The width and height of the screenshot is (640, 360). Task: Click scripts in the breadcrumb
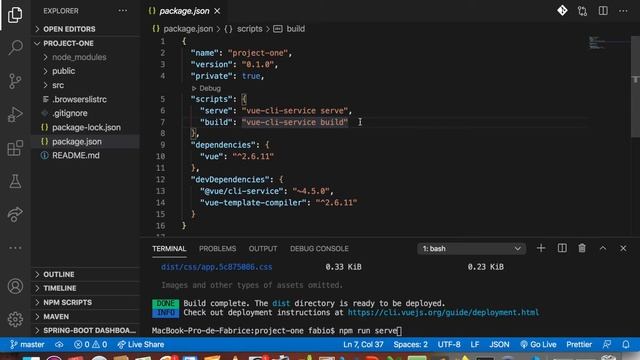tap(249, 29)
